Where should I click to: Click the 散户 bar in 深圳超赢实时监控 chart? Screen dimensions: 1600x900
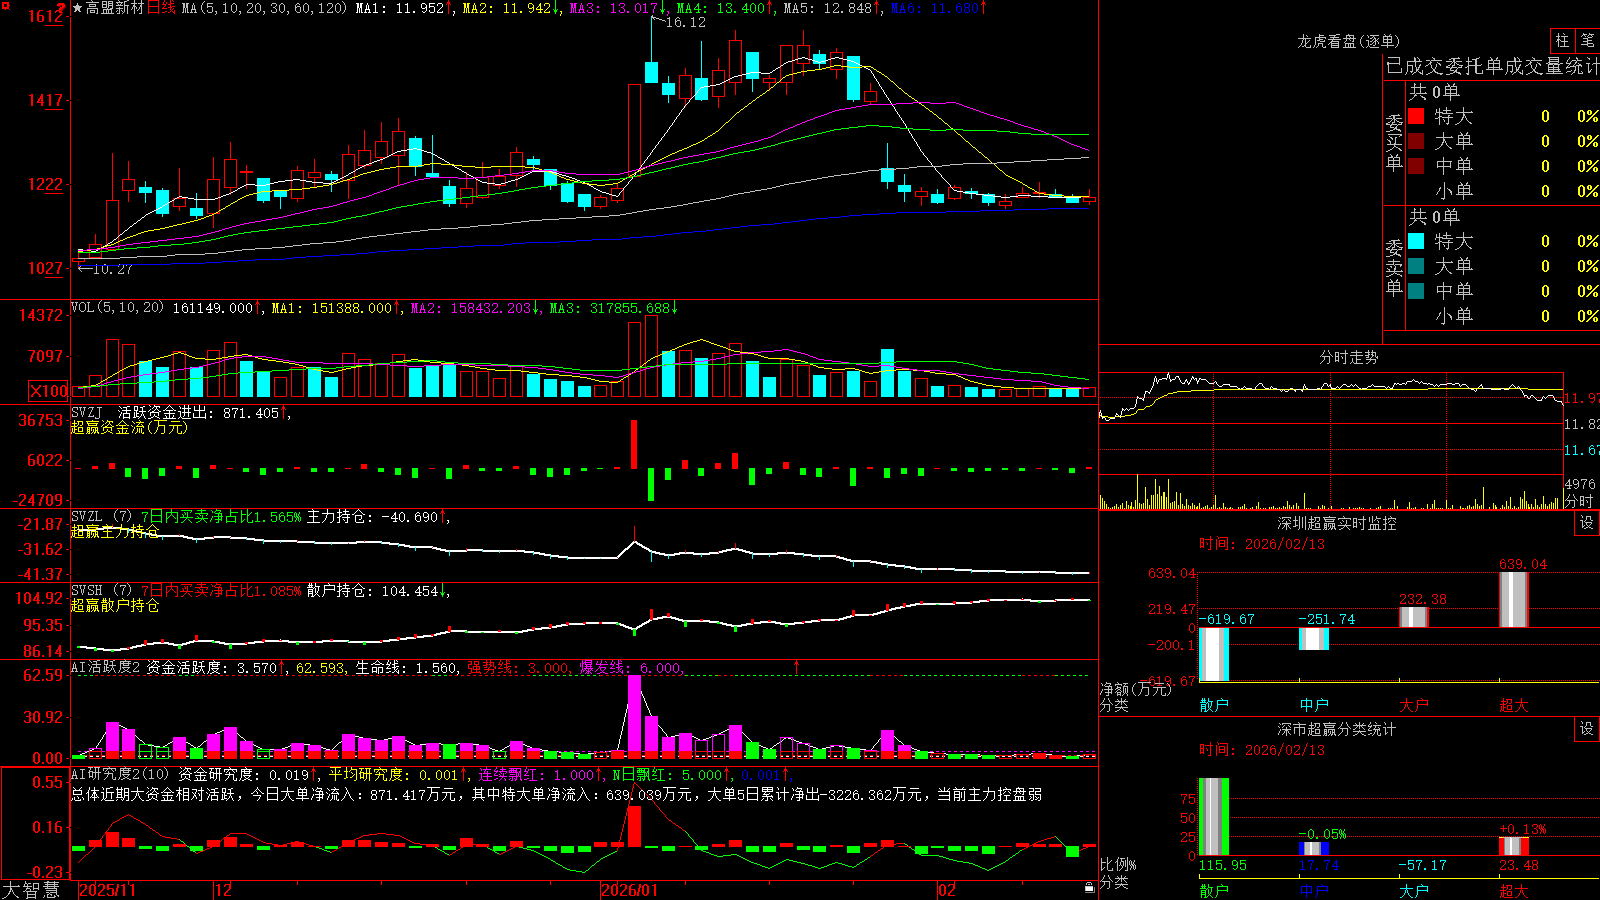[1214, 654]
